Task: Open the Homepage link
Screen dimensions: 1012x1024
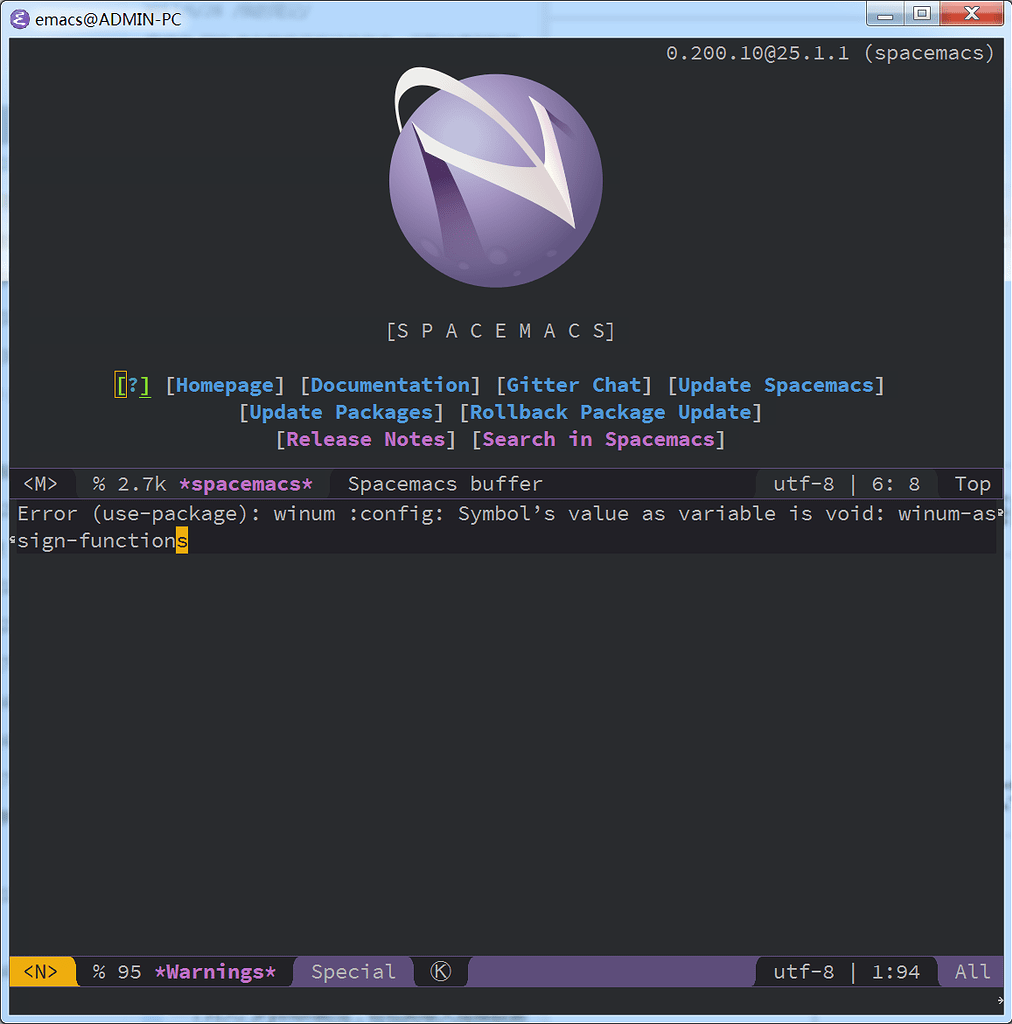Action: 224,385
